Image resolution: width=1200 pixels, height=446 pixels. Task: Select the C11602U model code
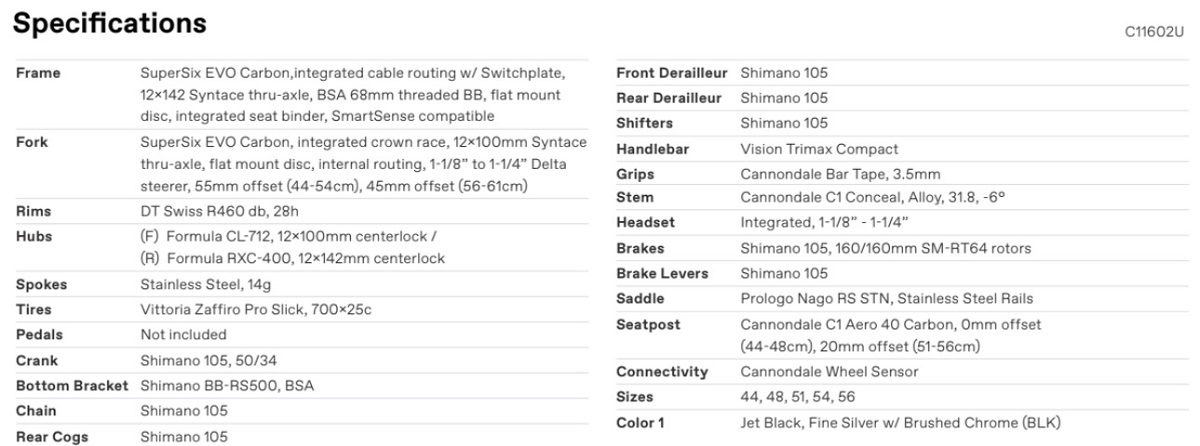1155,32
